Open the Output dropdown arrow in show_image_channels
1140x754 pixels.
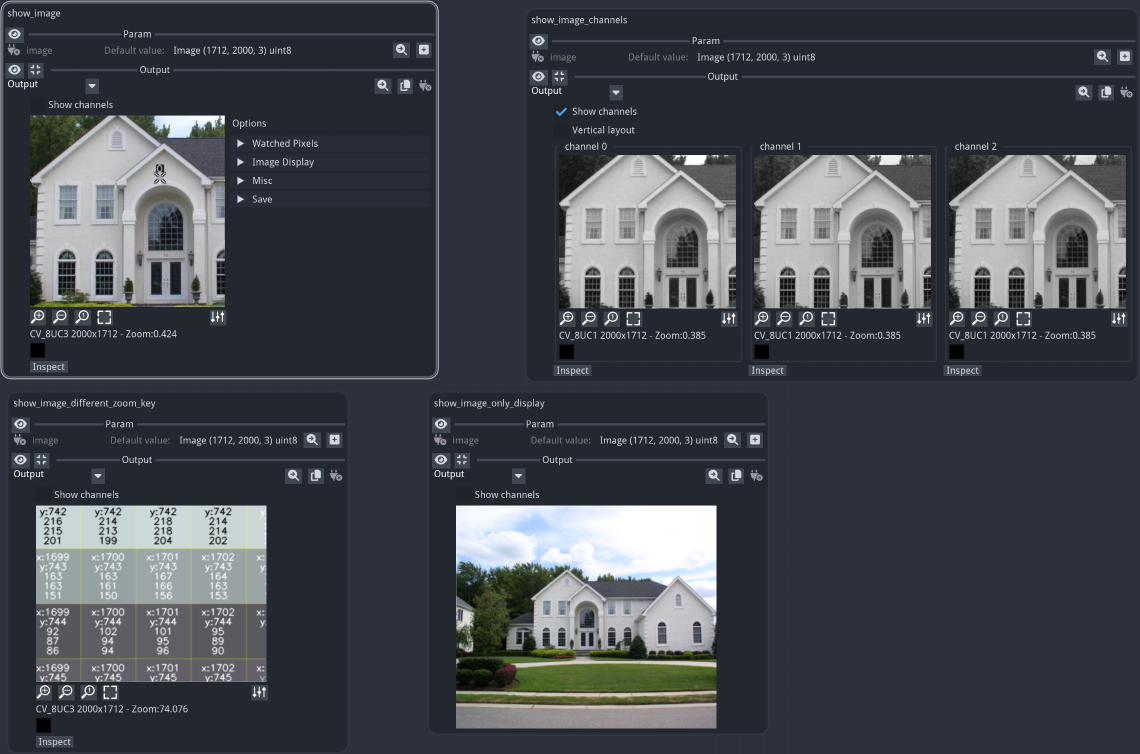pyautogui.click(x=616, y=93)
